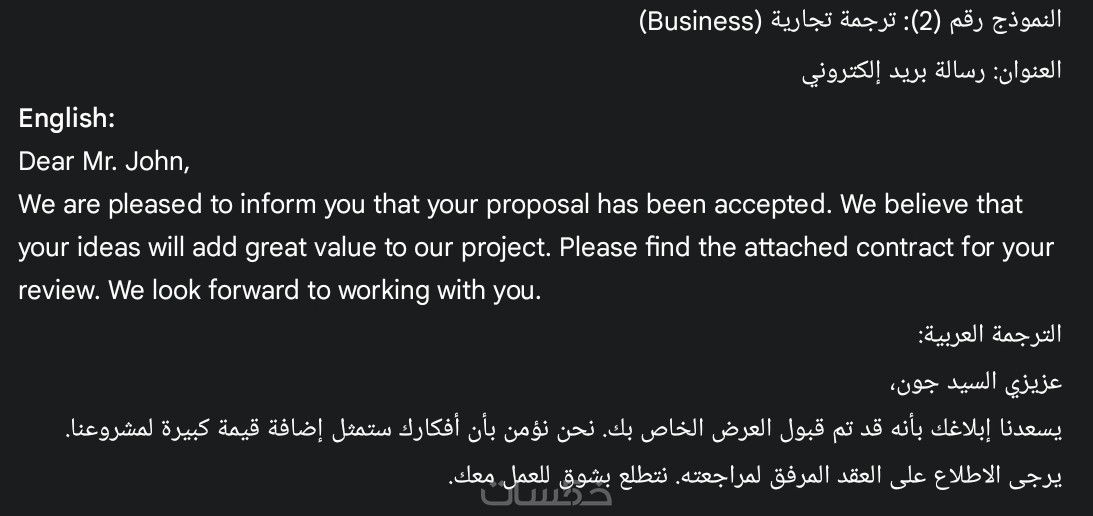Click the "الترجمة العربية:" label

point(989,334)
